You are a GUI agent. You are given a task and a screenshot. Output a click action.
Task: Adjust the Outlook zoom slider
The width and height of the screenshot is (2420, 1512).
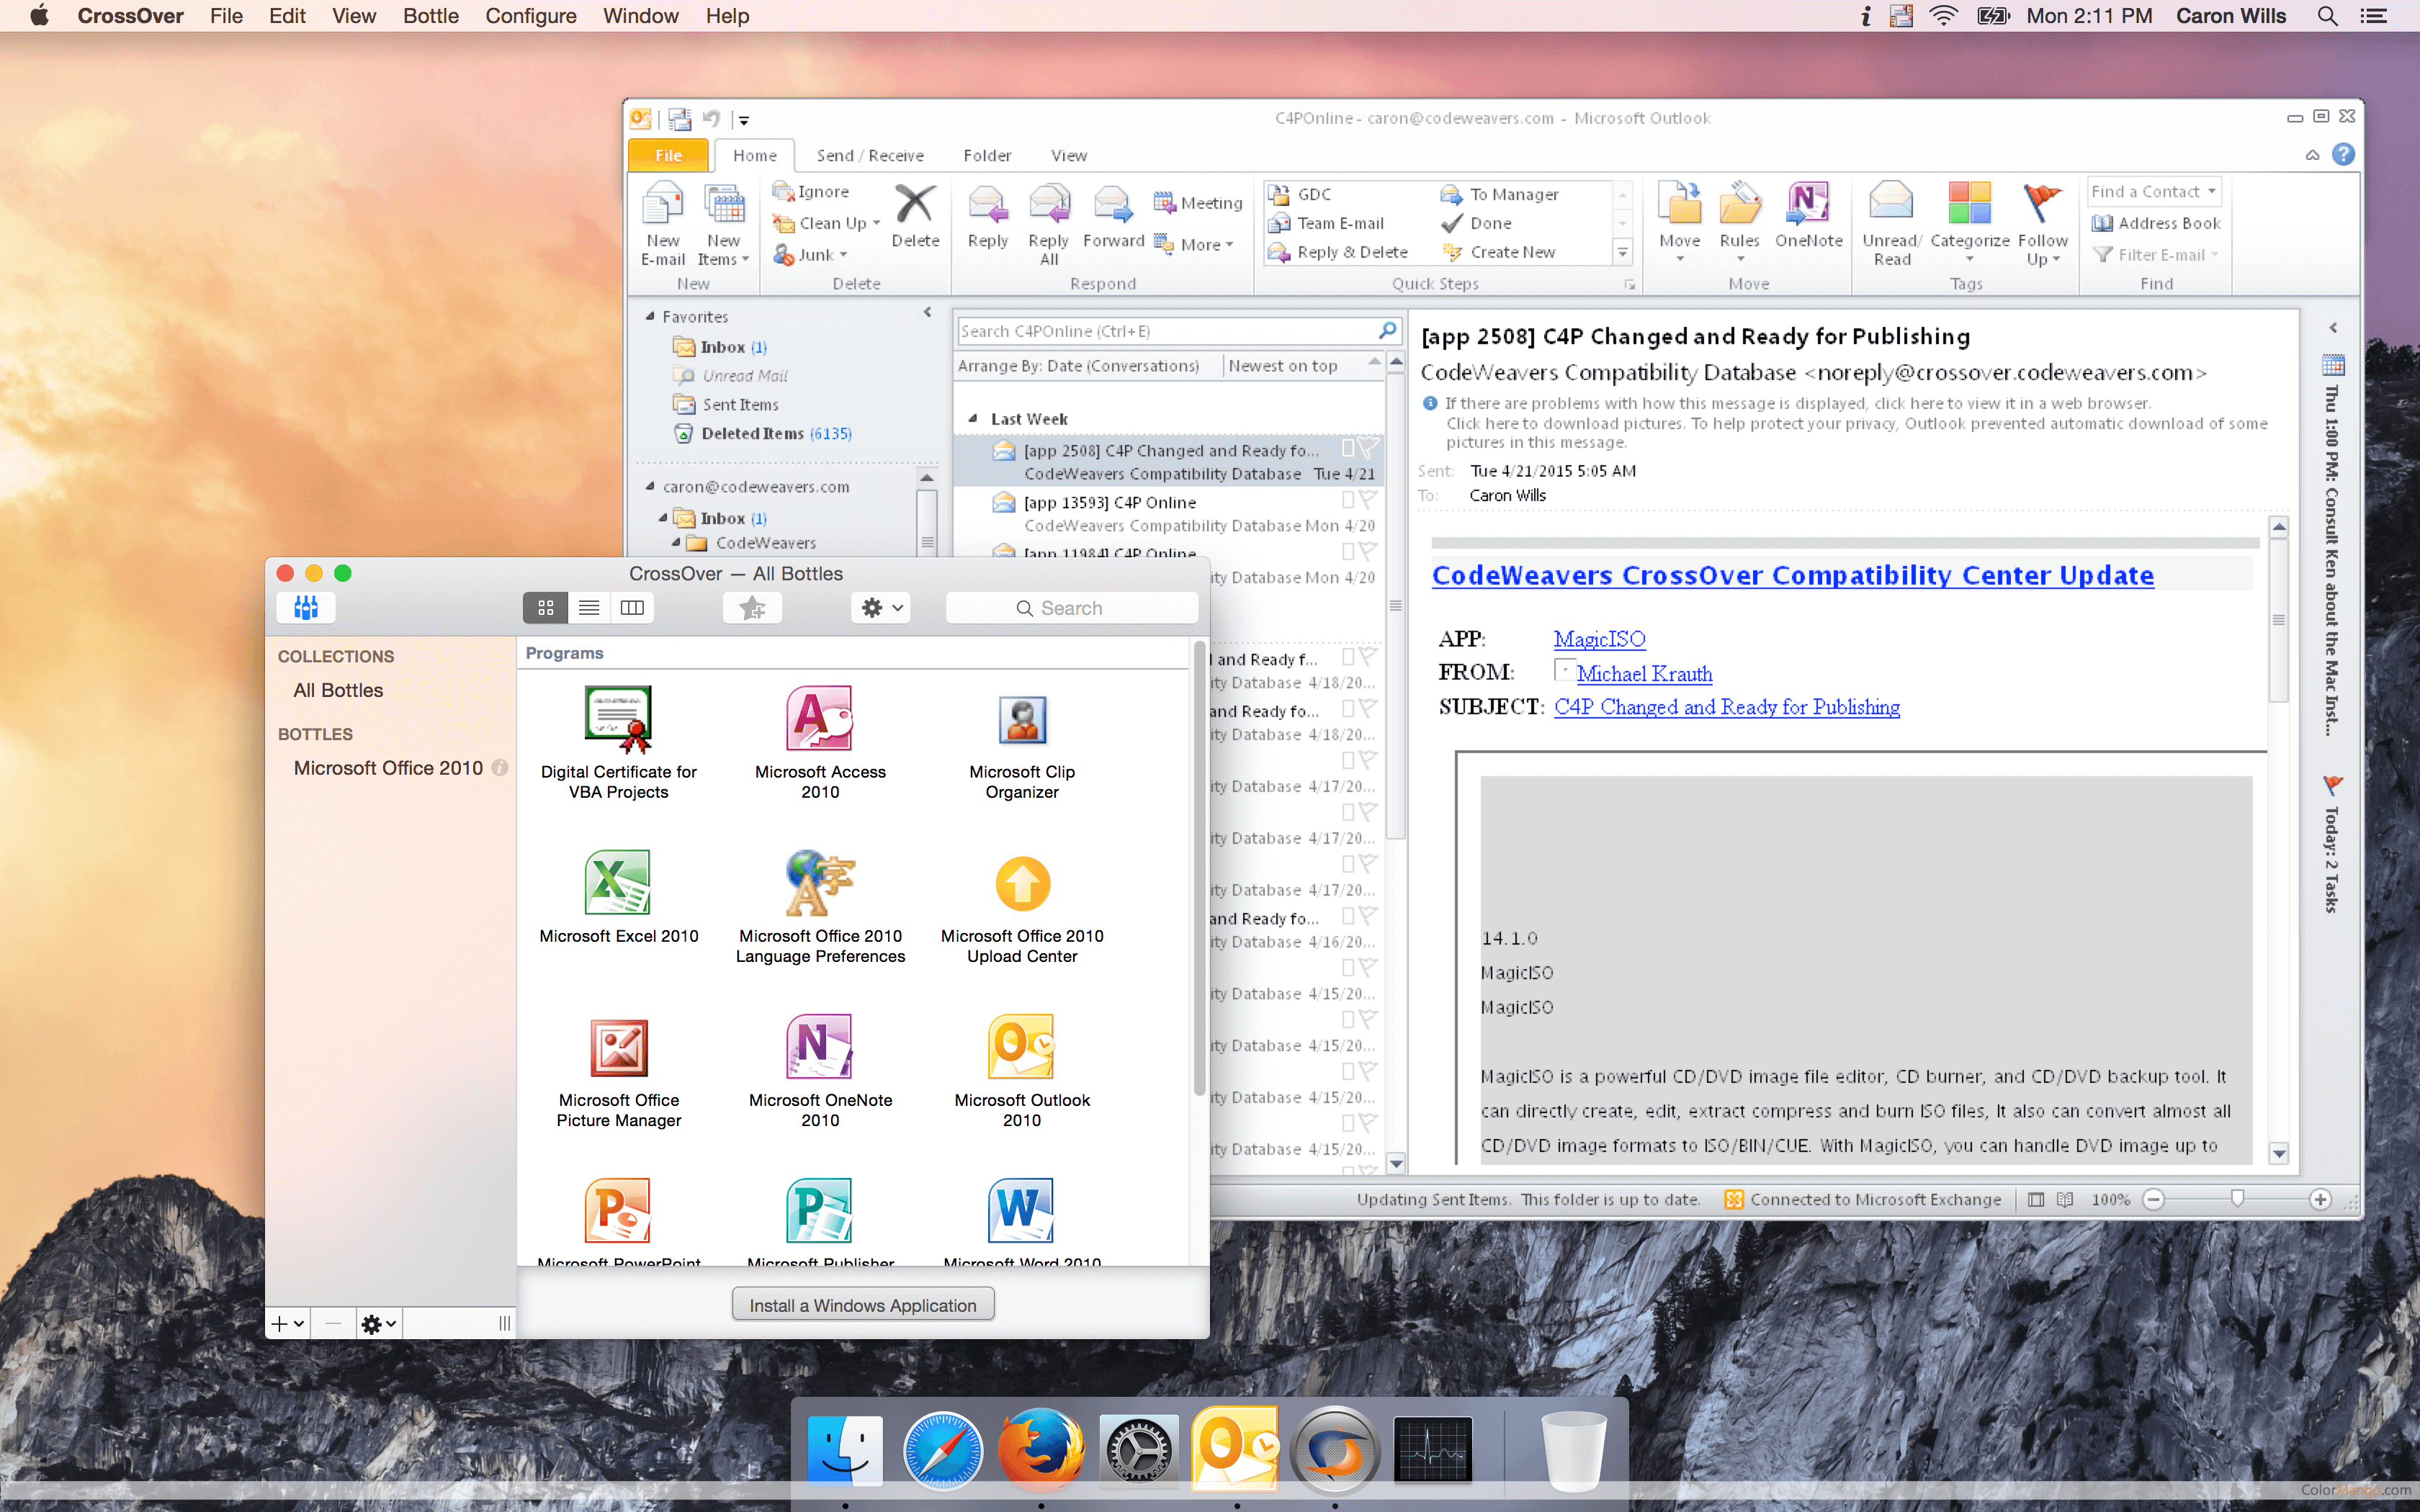[2237, 1199]
